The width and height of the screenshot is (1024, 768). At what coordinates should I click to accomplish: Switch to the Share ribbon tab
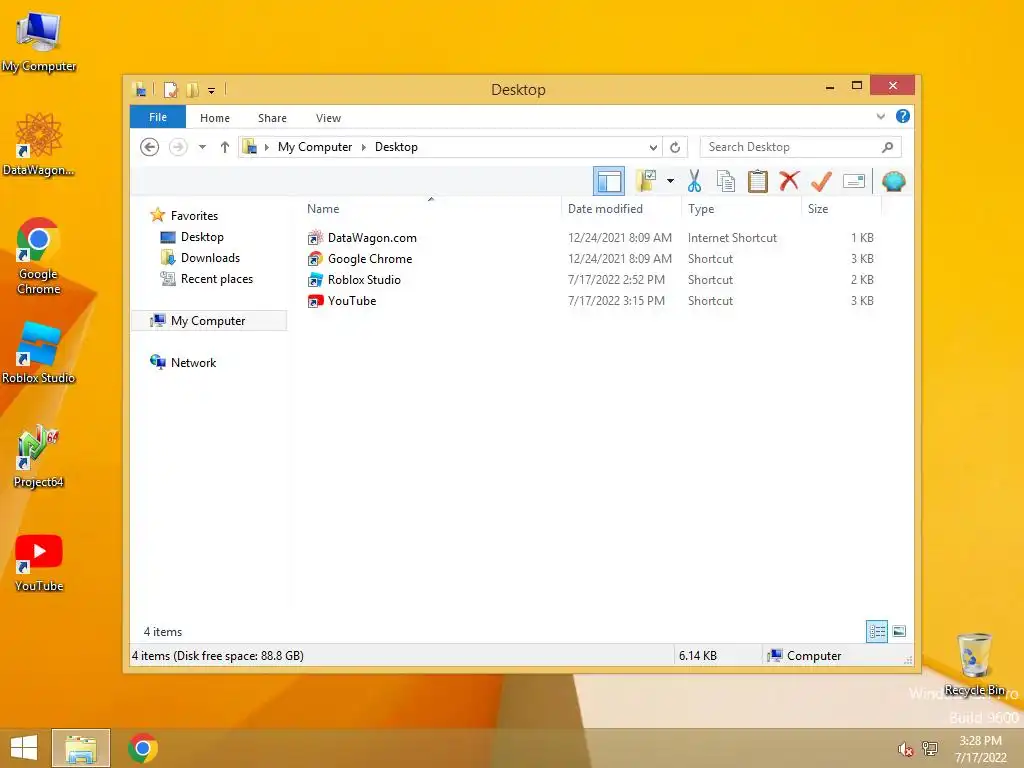point(272,118)
